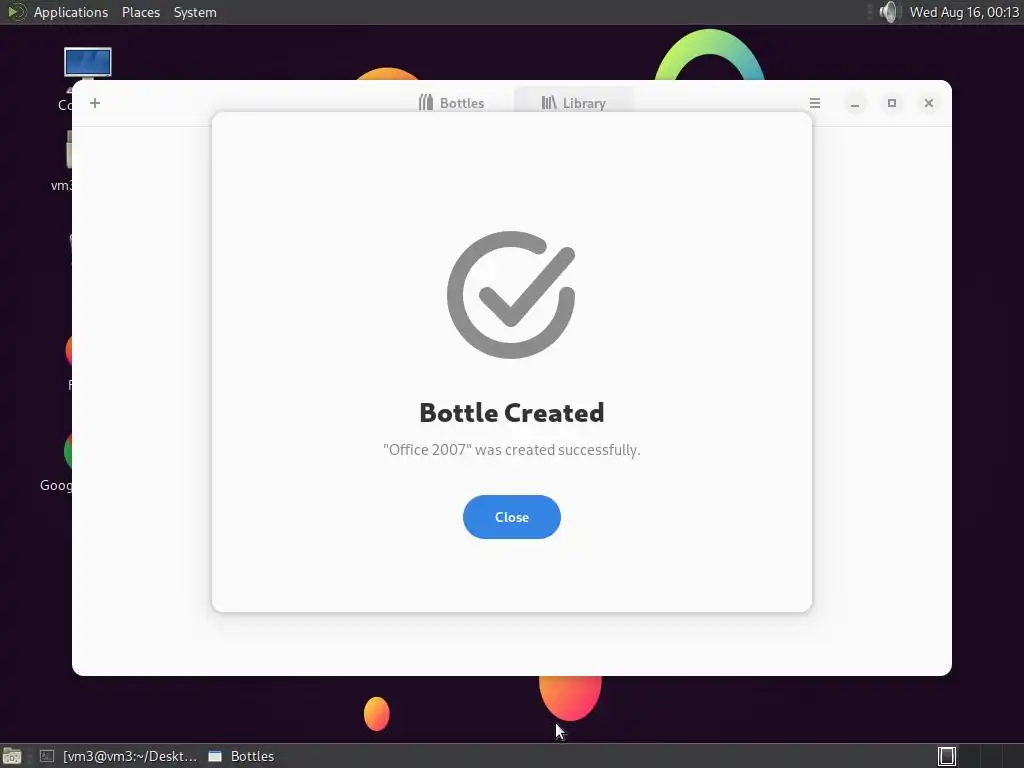Minimize the Bottles window
Screen dimensions: 1024x768
854,103
